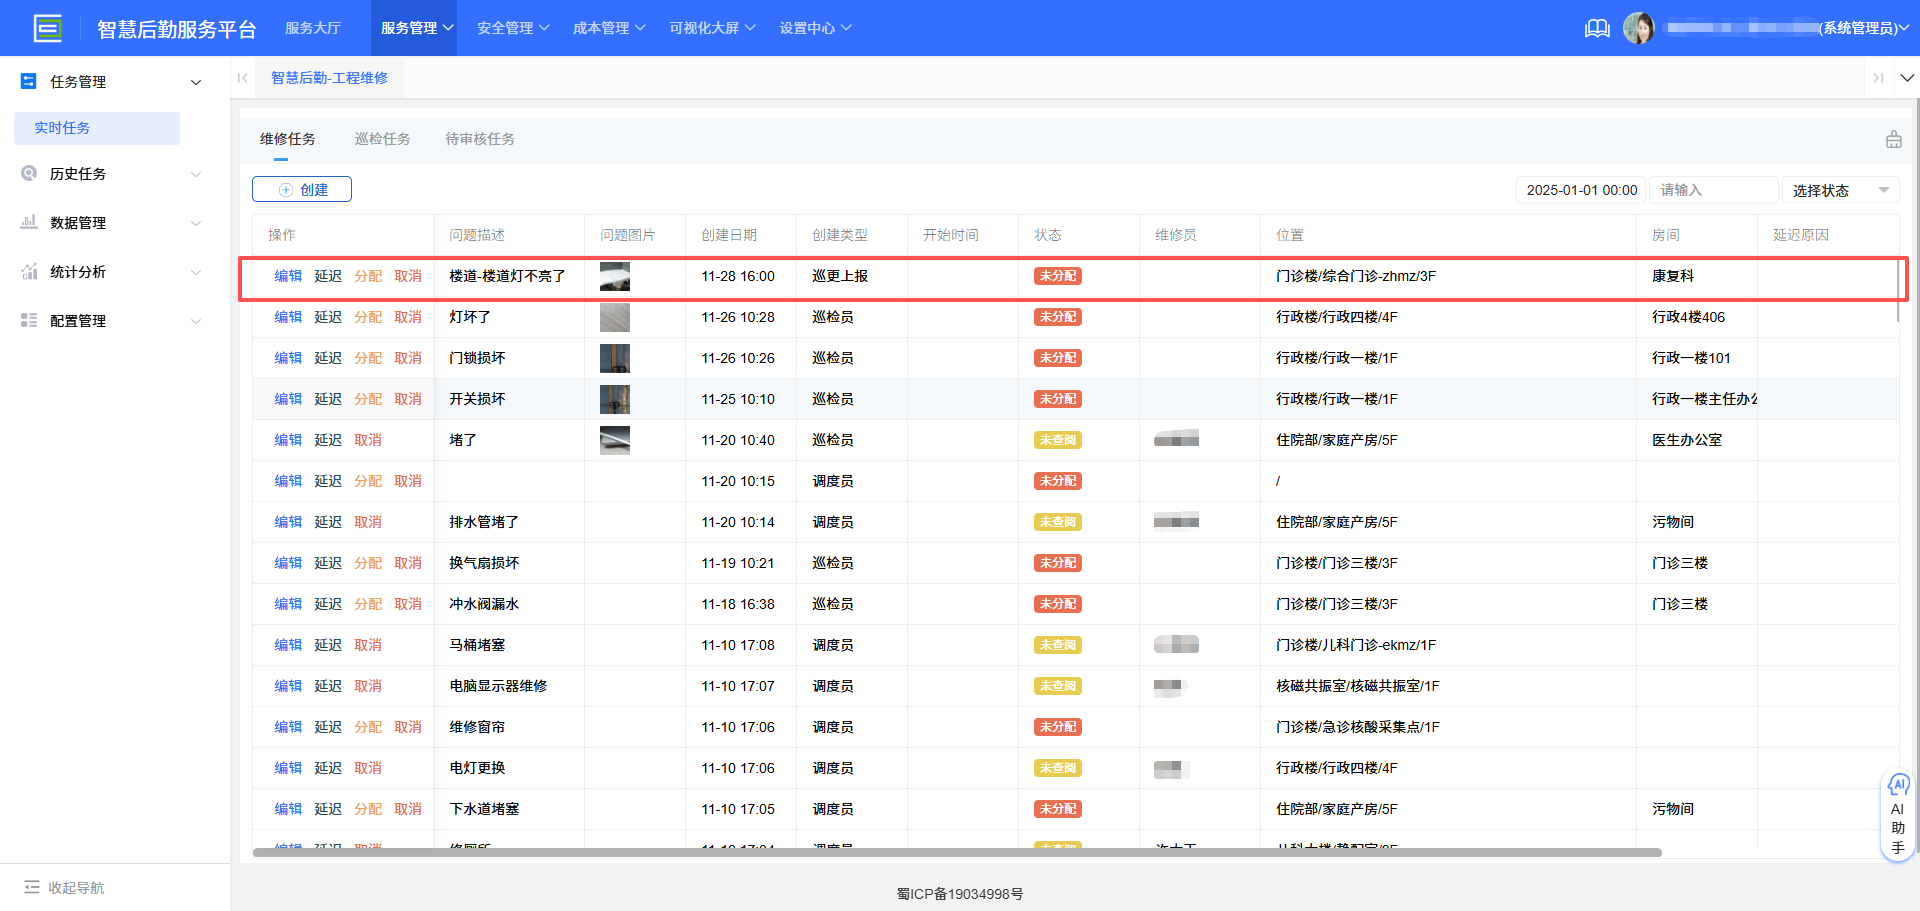Open the help book icon in the header
The height and width of the screenshot is (911, 1920).
click(x=1596, y=28)
